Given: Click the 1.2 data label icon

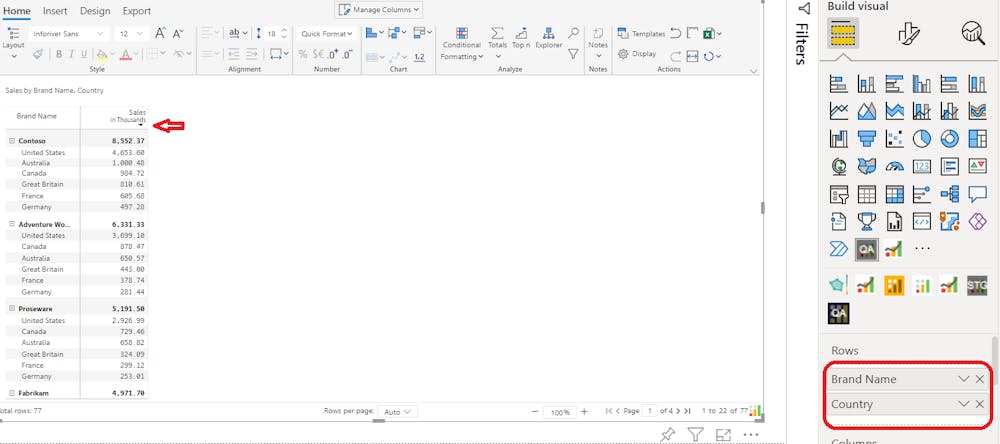Looking at the screenshot, I should pos(419,56).
